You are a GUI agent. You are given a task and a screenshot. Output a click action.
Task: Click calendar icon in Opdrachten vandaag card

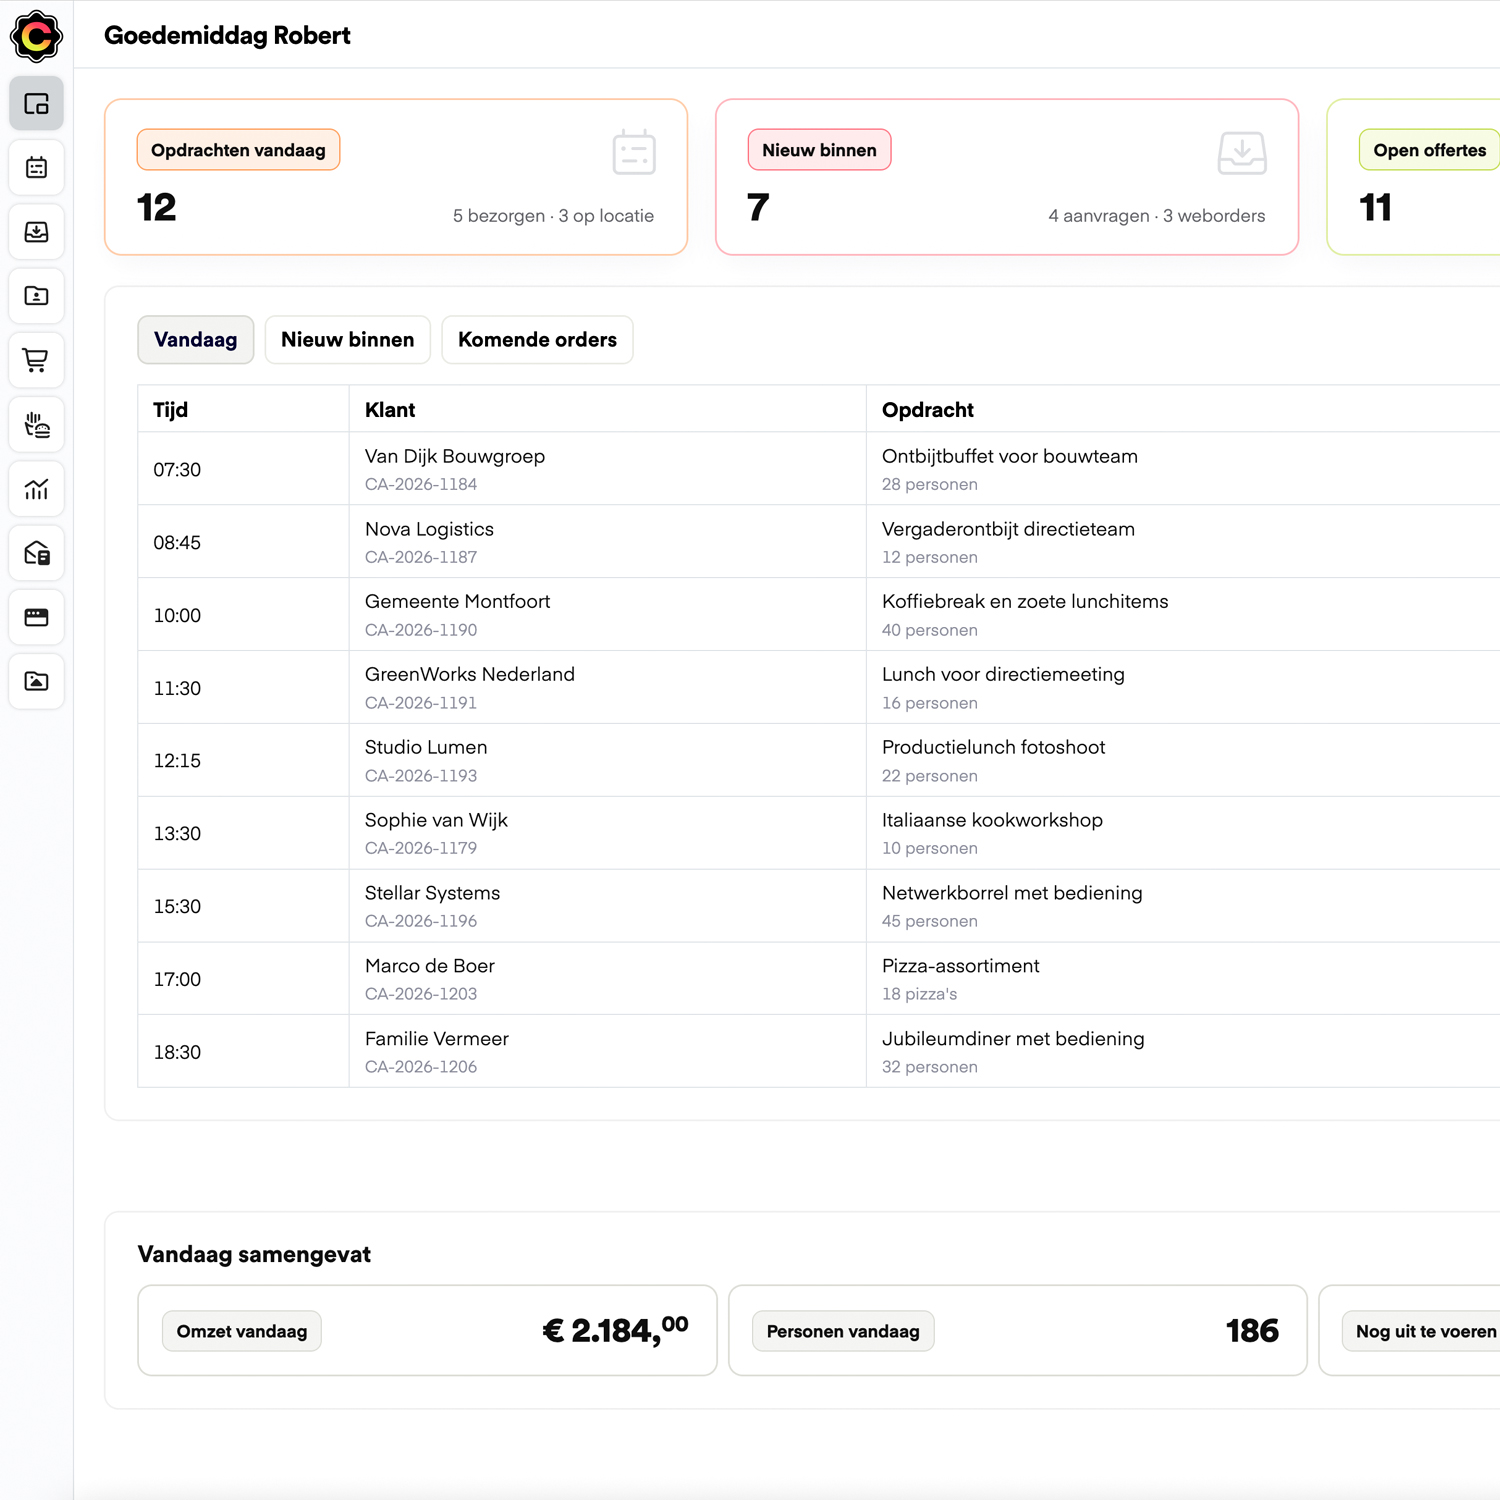pyautogui.click(x=634, y=152)
